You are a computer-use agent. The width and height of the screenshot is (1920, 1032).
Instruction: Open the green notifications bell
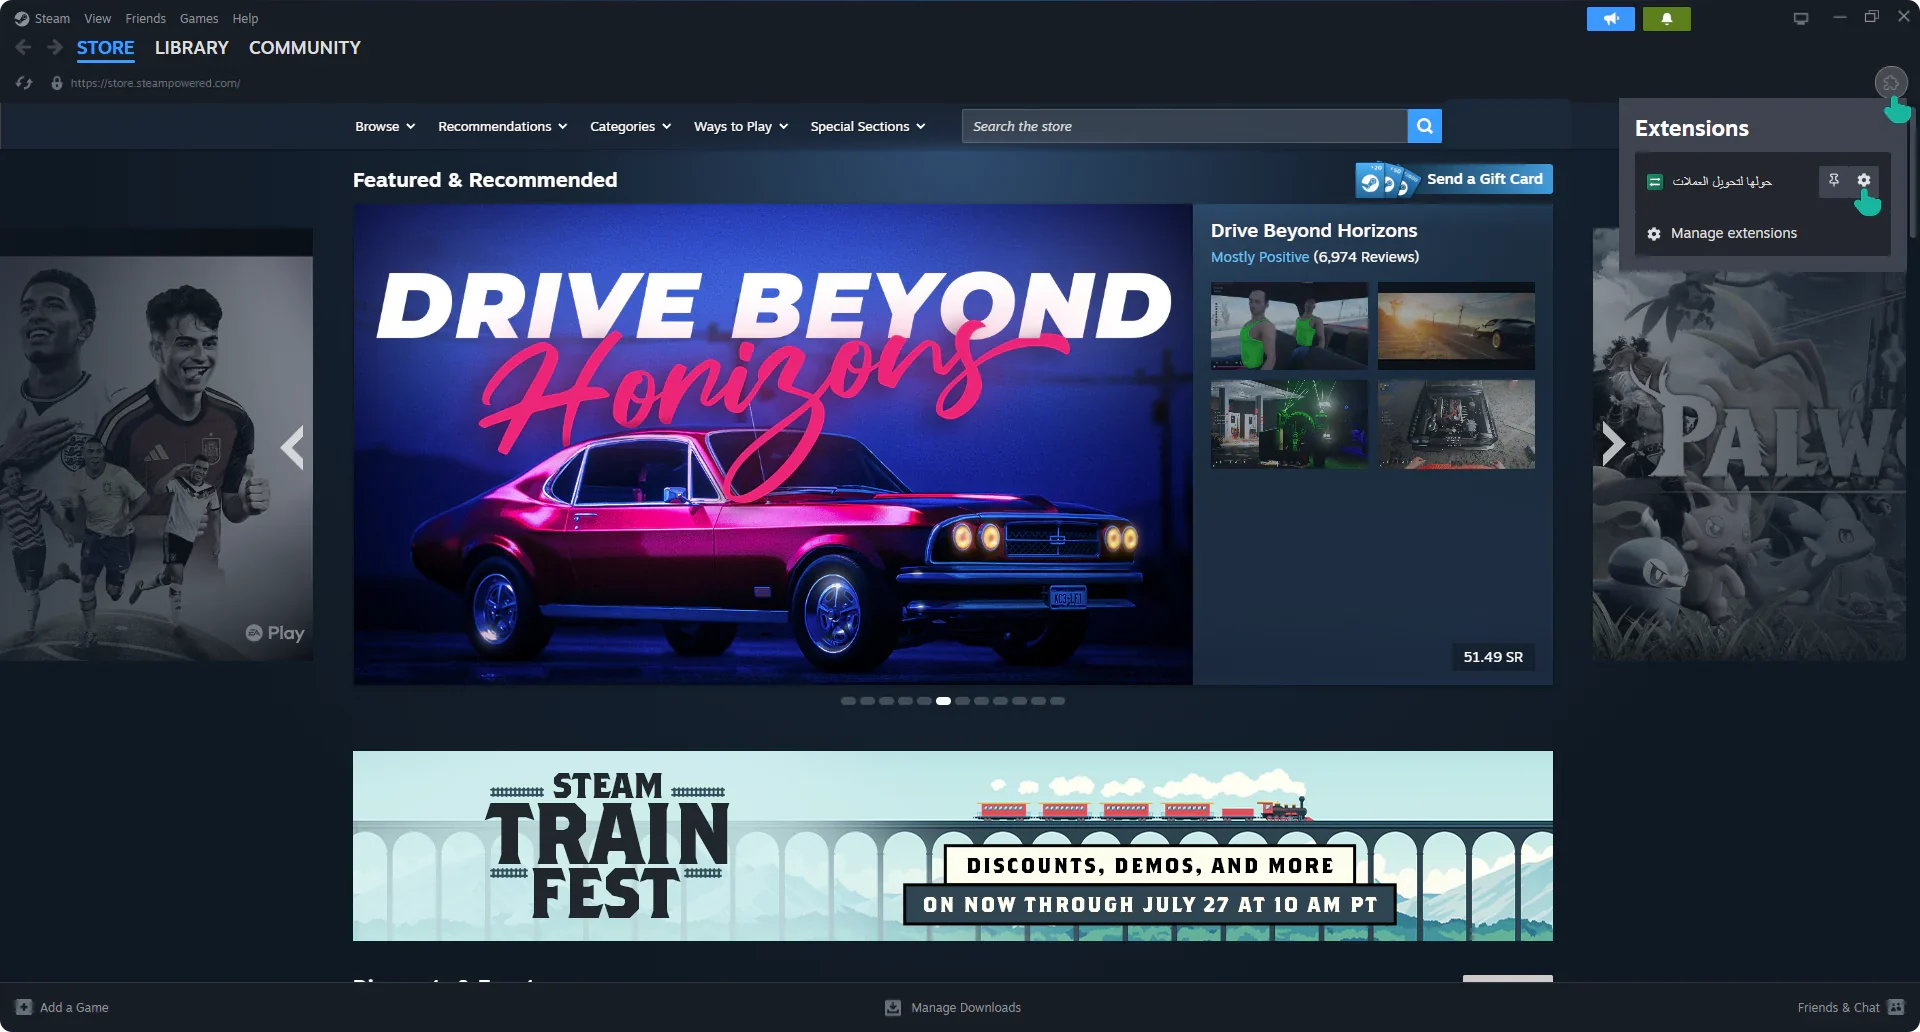tap(1667, 19)
